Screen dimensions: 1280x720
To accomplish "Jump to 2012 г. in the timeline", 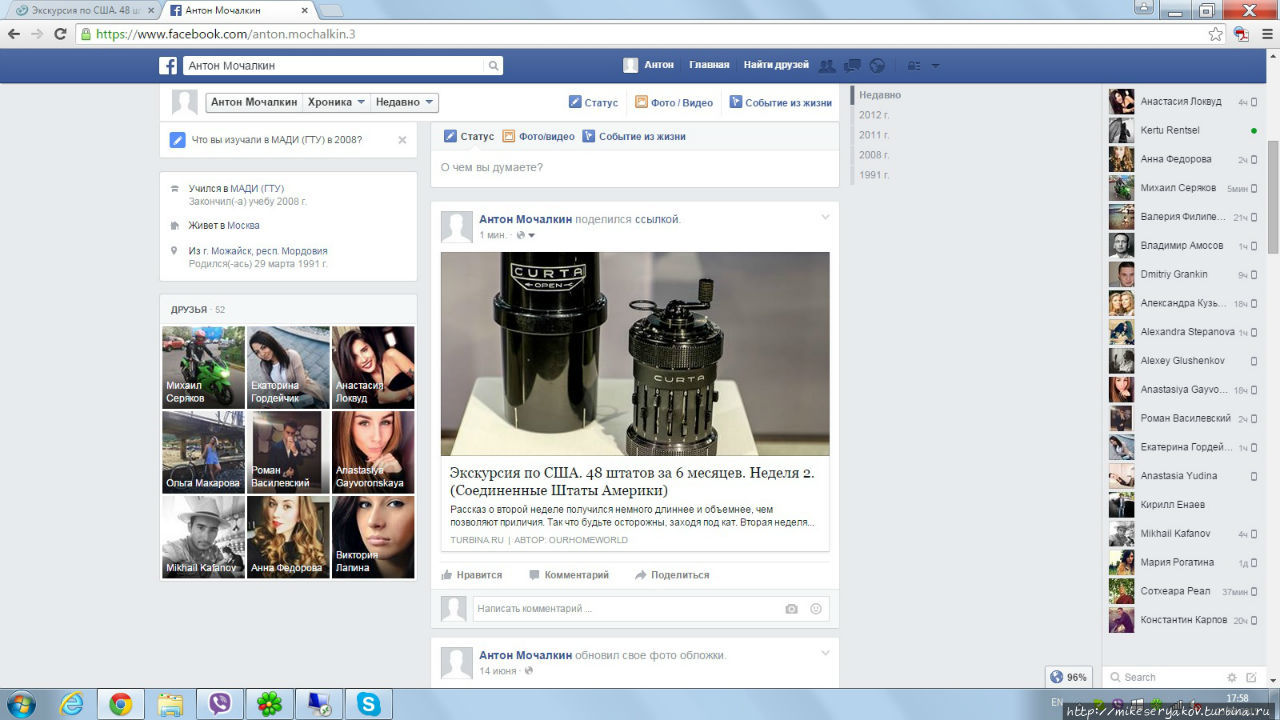I will [873, 115].
